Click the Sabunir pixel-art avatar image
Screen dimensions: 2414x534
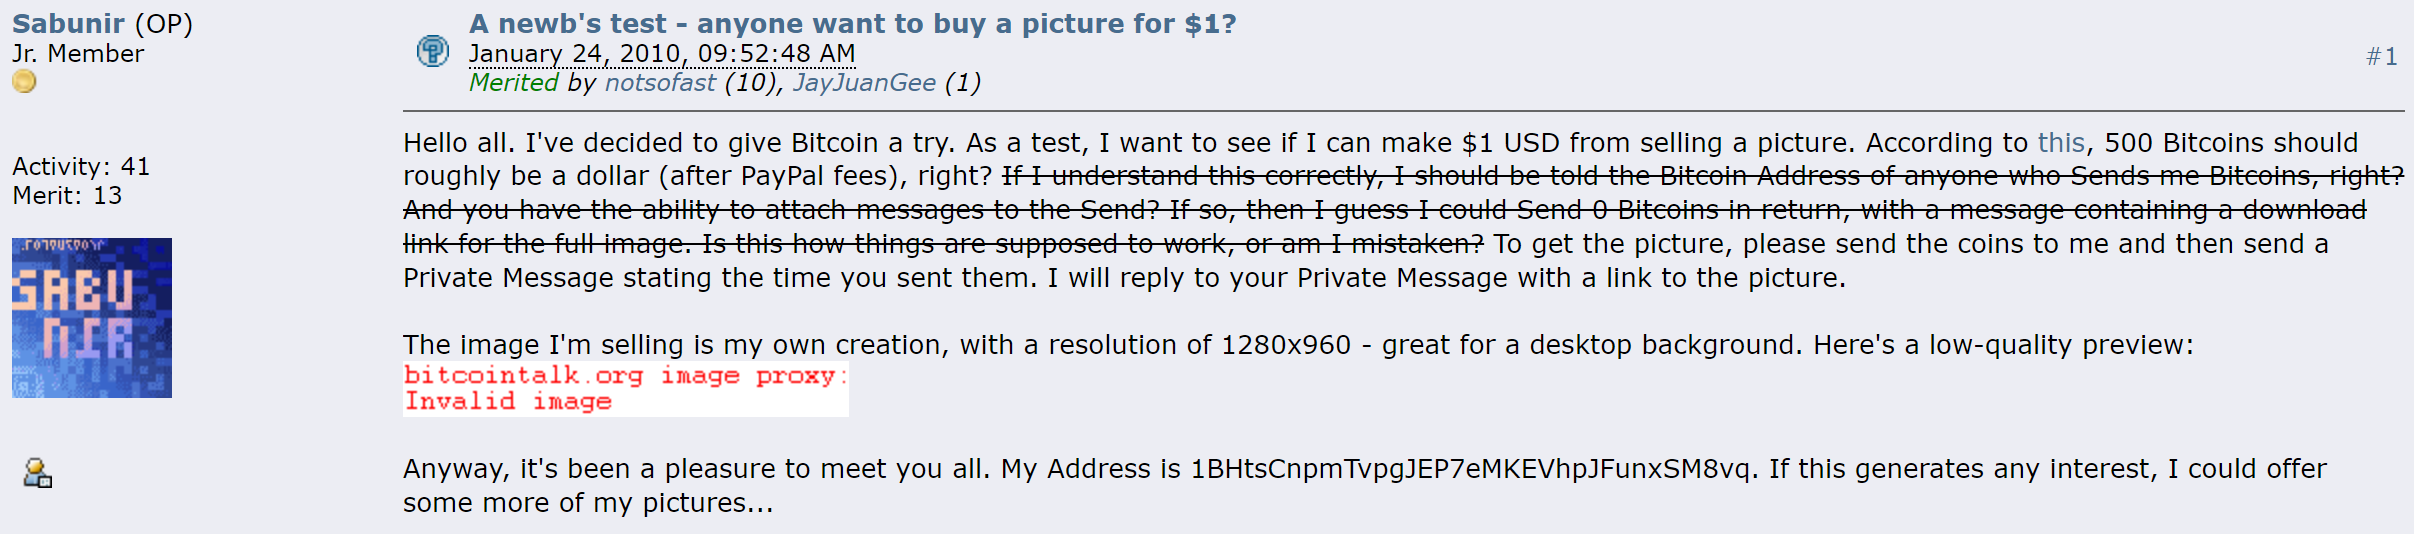click(x=92, y=318)
